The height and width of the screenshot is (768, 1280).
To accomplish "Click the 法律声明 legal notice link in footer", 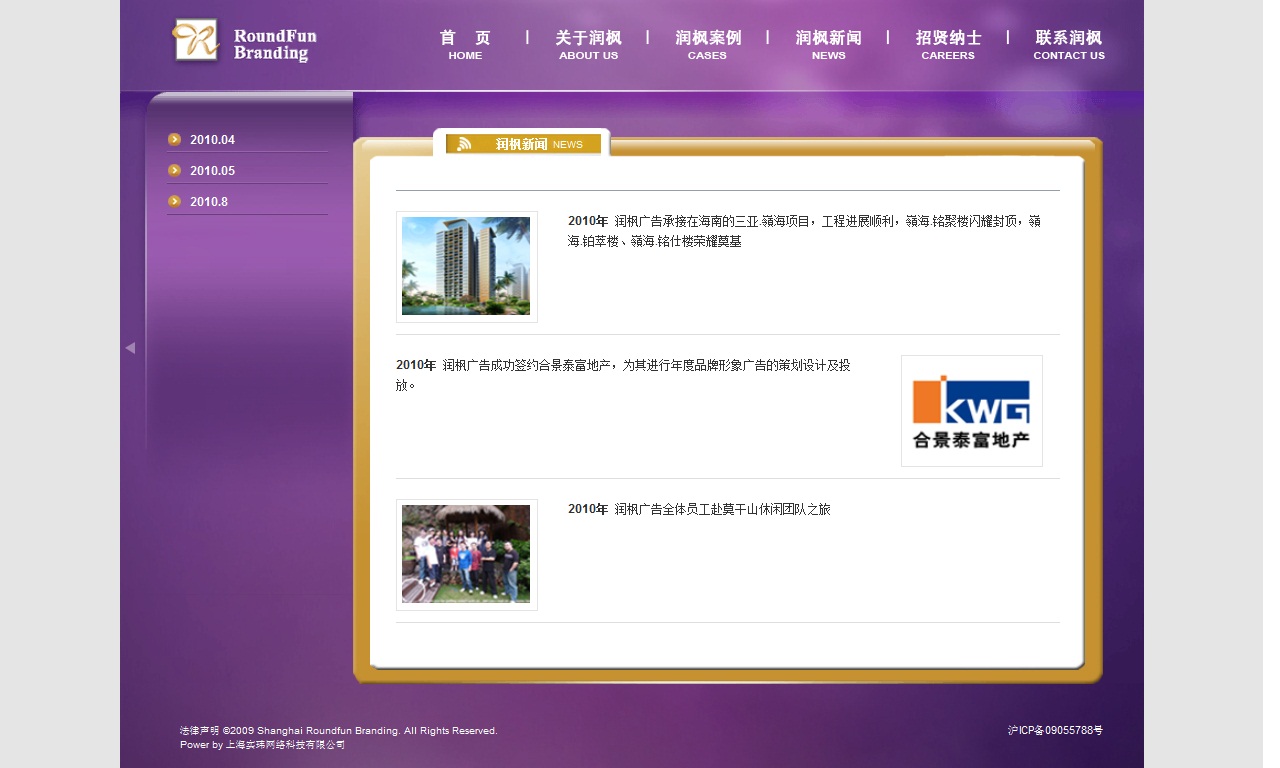I will tap(200, 731).
